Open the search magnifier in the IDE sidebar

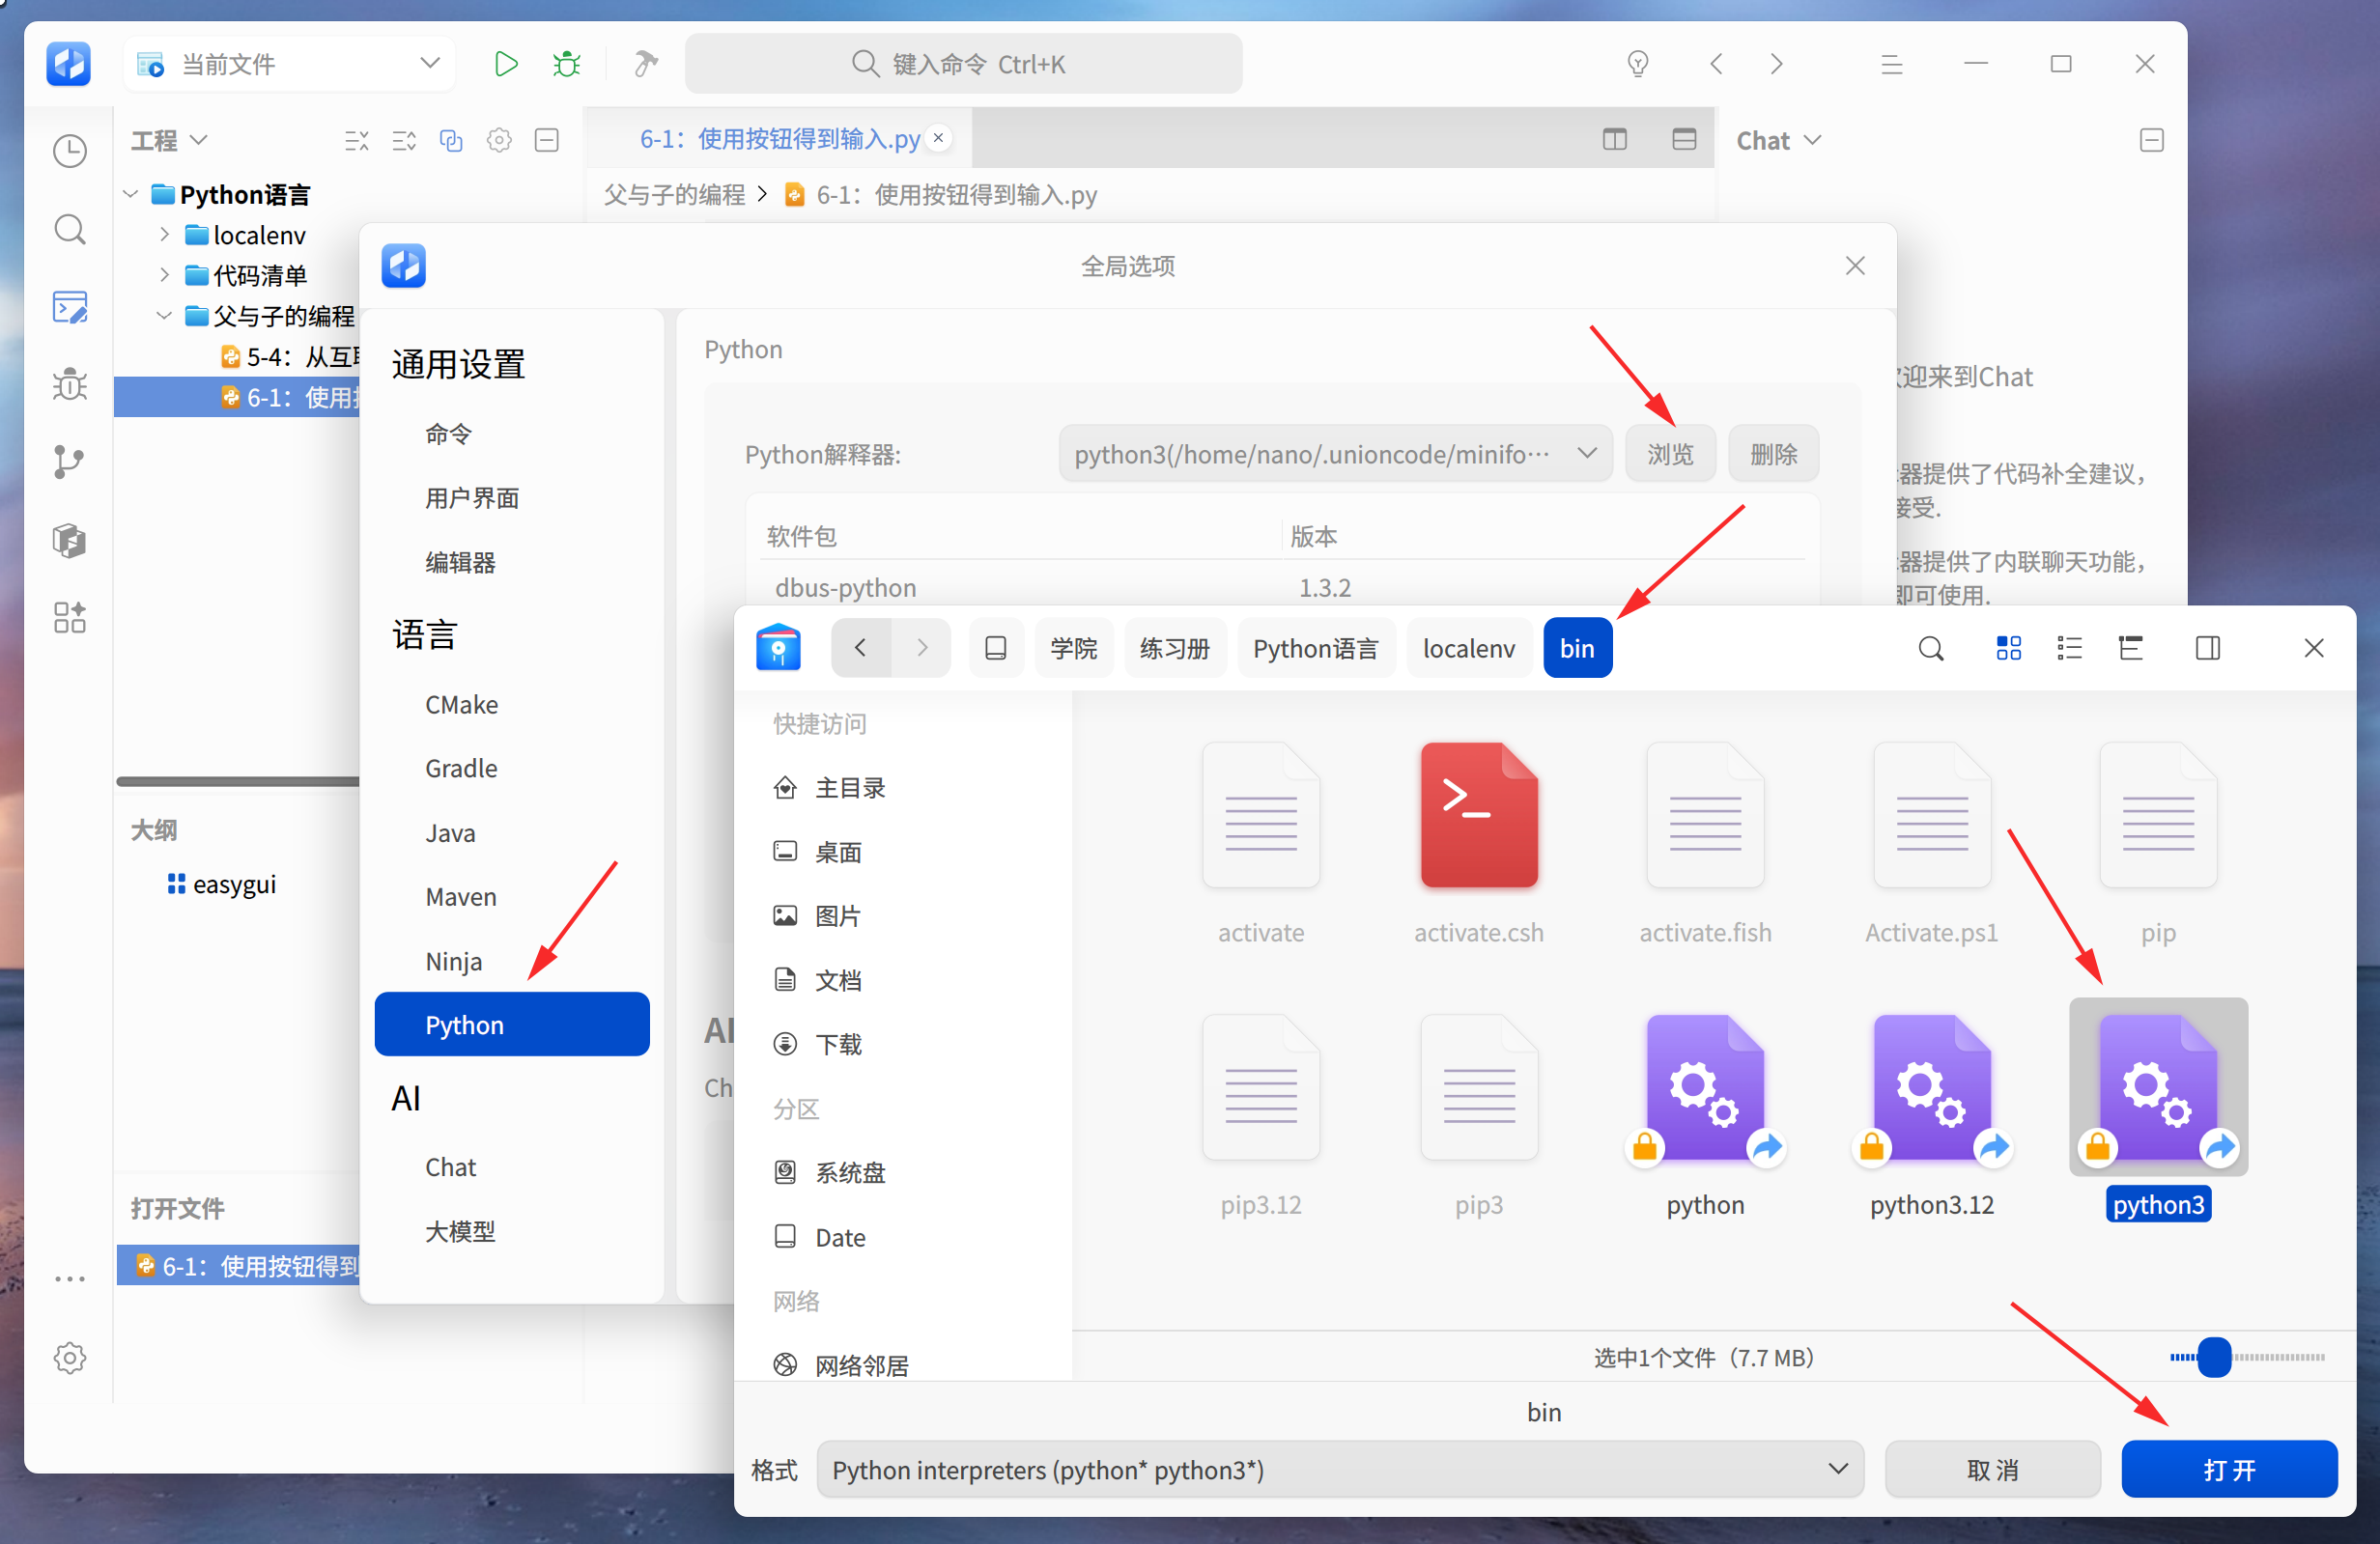(x=69, y=229)
